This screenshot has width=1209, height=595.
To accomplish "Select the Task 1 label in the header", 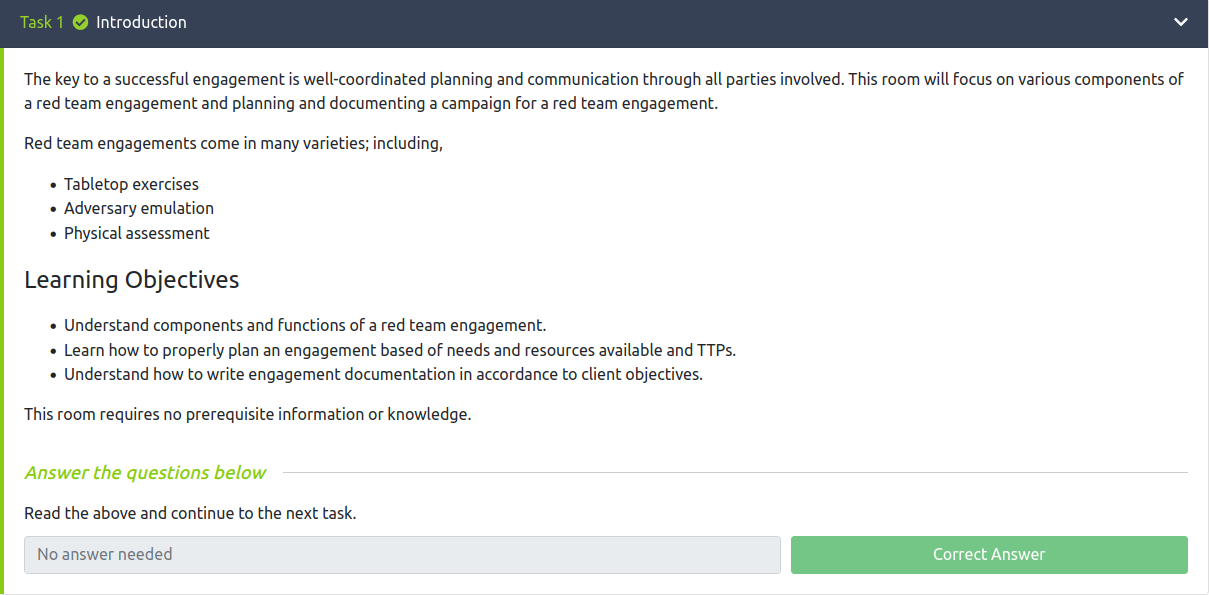I will tap(42, 21).
